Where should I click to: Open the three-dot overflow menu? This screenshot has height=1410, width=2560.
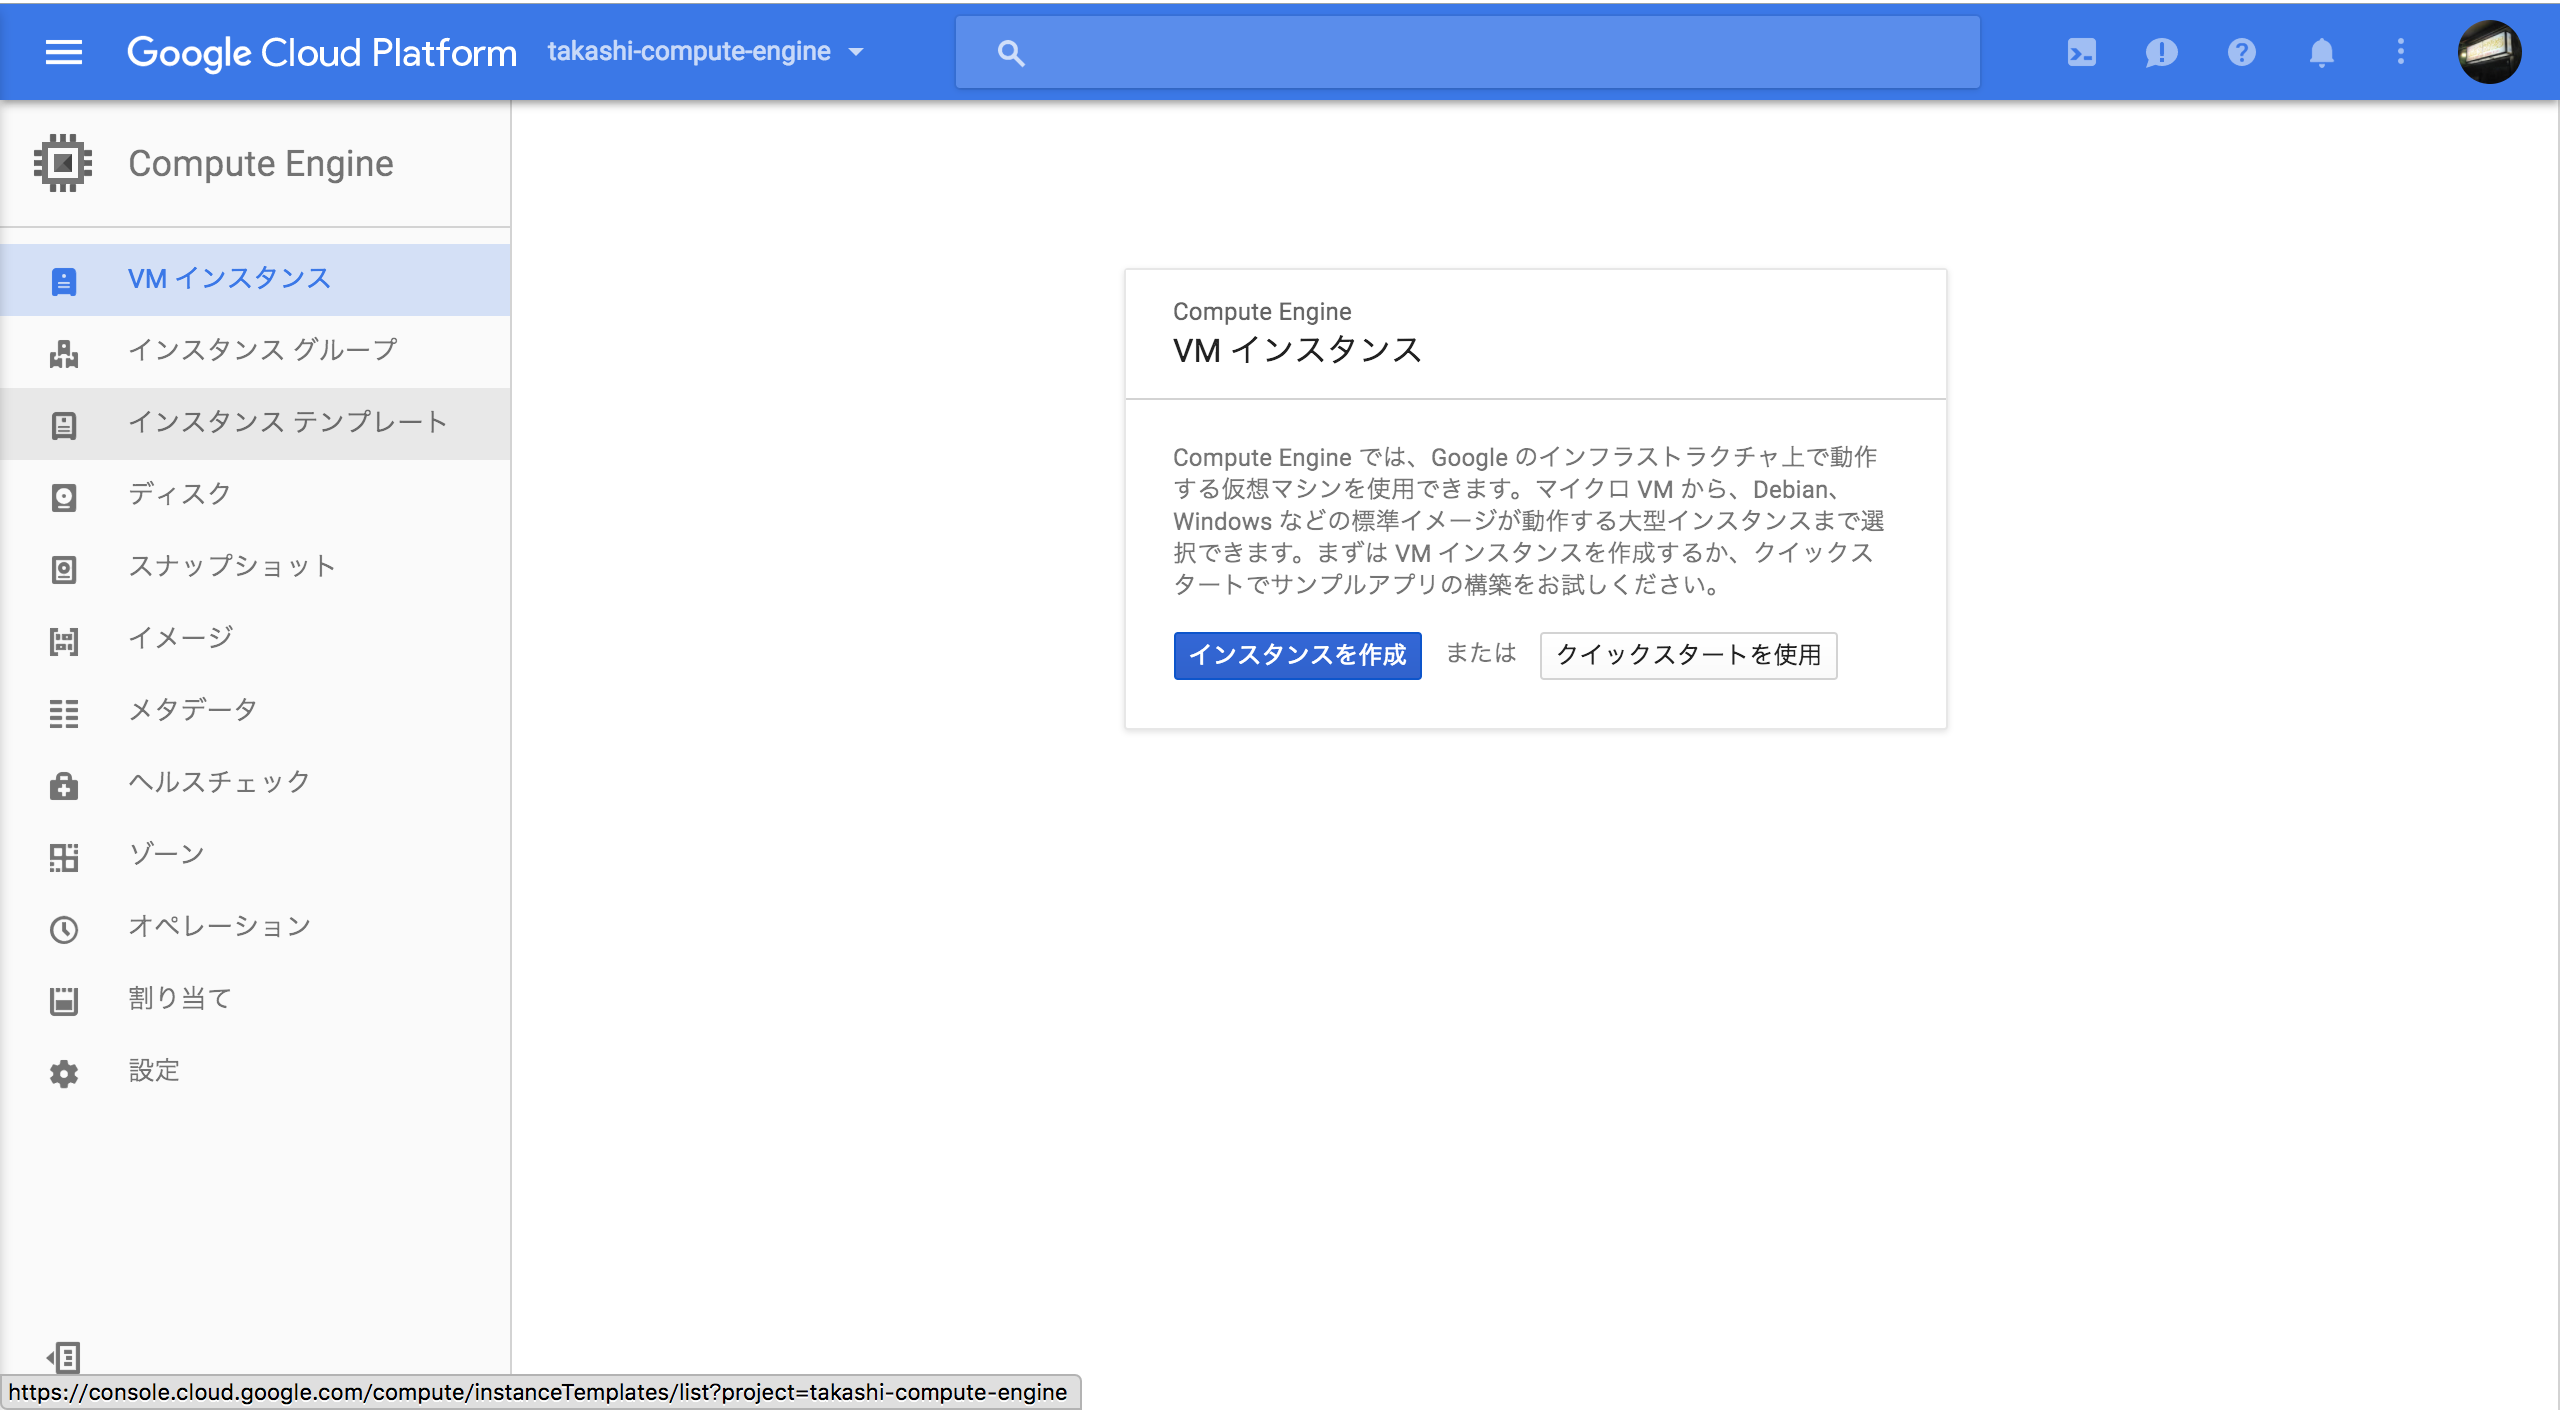[2400, 52]
